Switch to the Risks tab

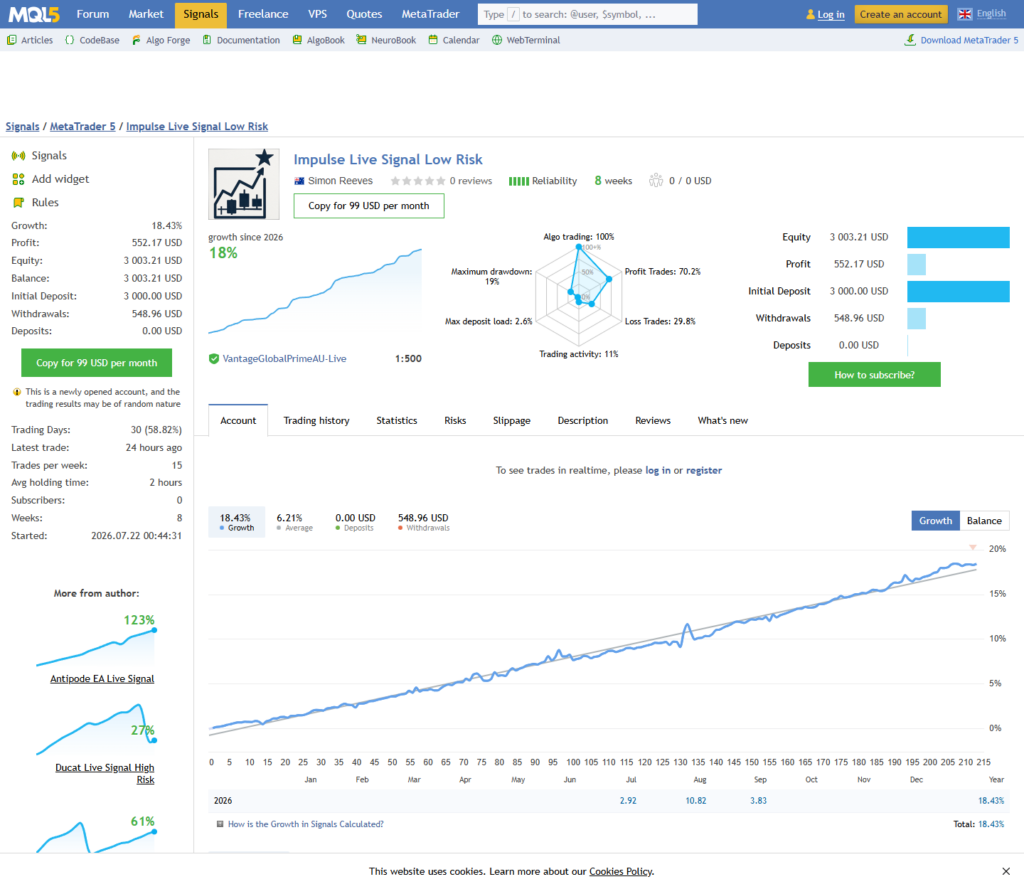click(x=455, y=421)
